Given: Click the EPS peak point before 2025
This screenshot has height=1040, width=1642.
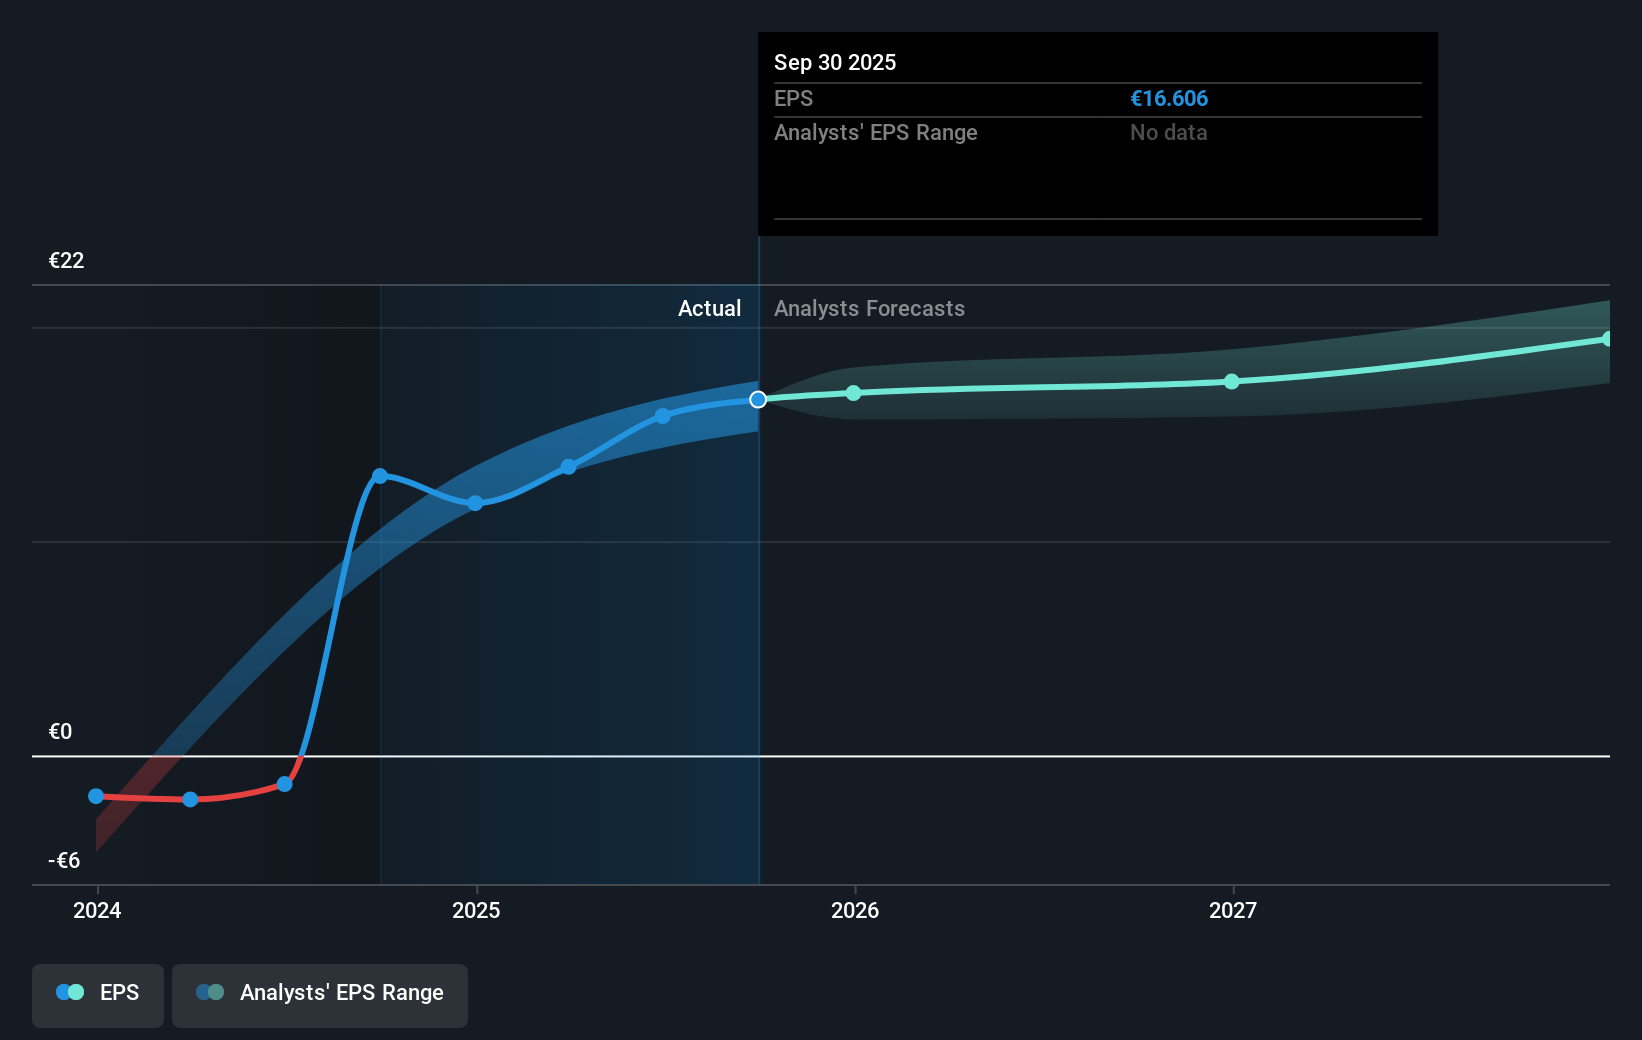Looking at the screenshot, I should (380, 476).
